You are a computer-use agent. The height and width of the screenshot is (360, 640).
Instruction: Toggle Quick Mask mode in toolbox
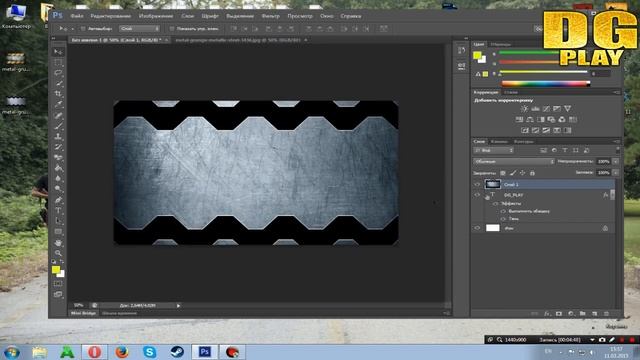58,284
